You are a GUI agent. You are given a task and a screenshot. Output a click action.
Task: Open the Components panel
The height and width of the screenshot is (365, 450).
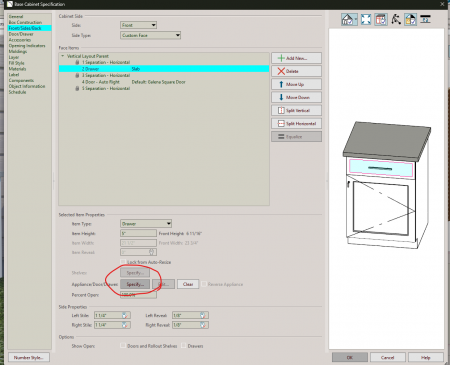[21, 80]
